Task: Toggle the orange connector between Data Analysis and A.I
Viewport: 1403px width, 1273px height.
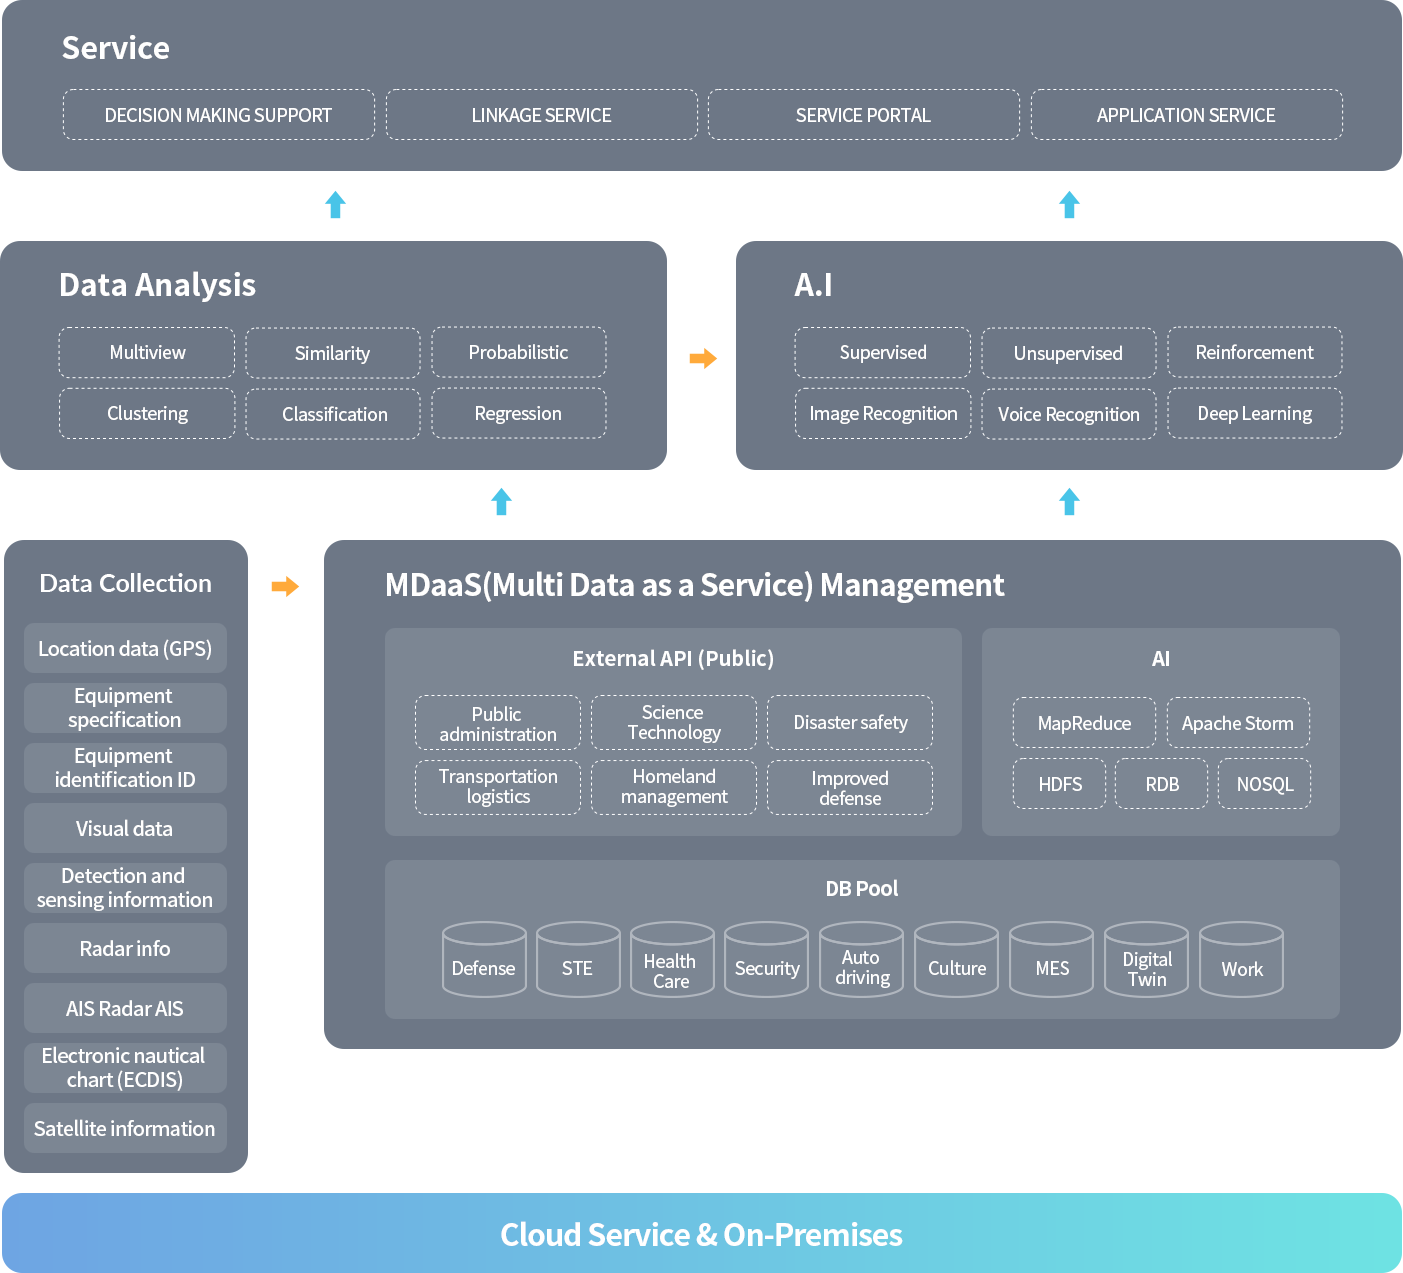Action: (703, 357)
